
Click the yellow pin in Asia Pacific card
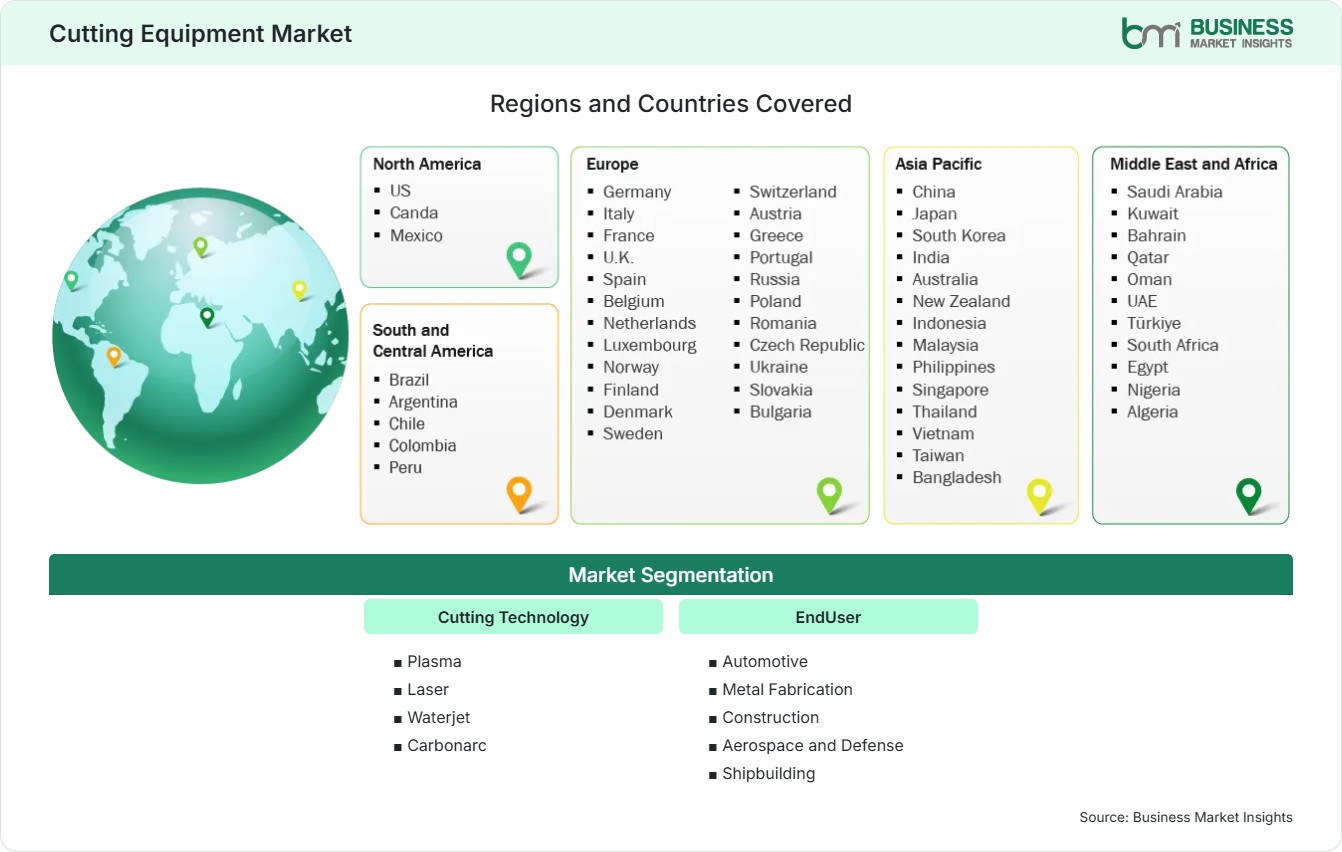pyautogui.click(x=1040, y=496)
